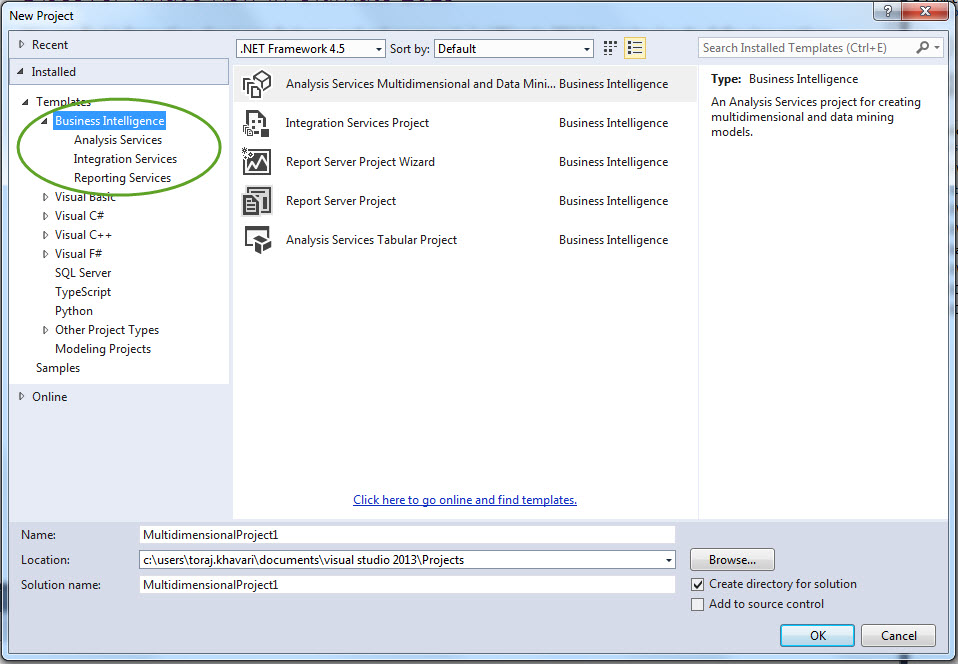The width and height of the screenshot is (958, 664).
Task: Switch to medium icons list view
Action: [635, 48]
